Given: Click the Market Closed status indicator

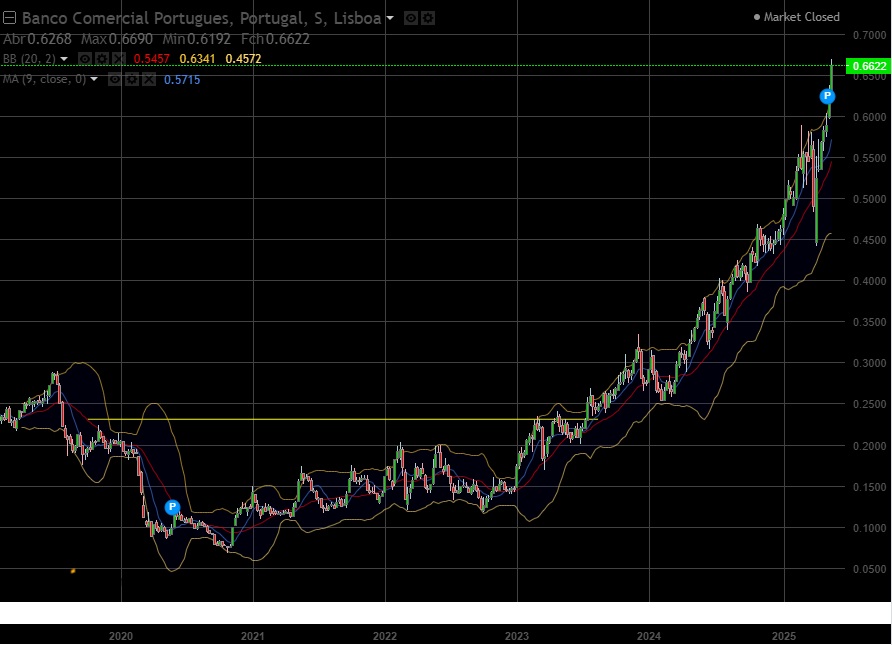Looking at the screenshot, I should [796, 17].
